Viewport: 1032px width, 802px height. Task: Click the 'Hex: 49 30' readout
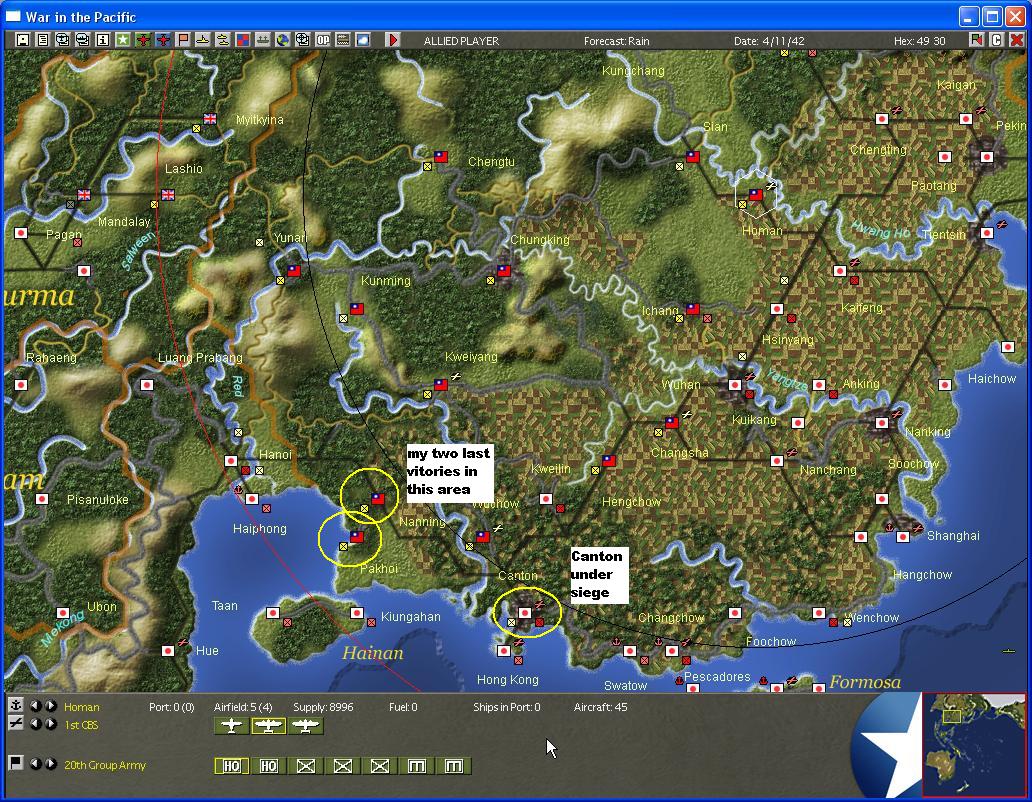coord(919,41)
